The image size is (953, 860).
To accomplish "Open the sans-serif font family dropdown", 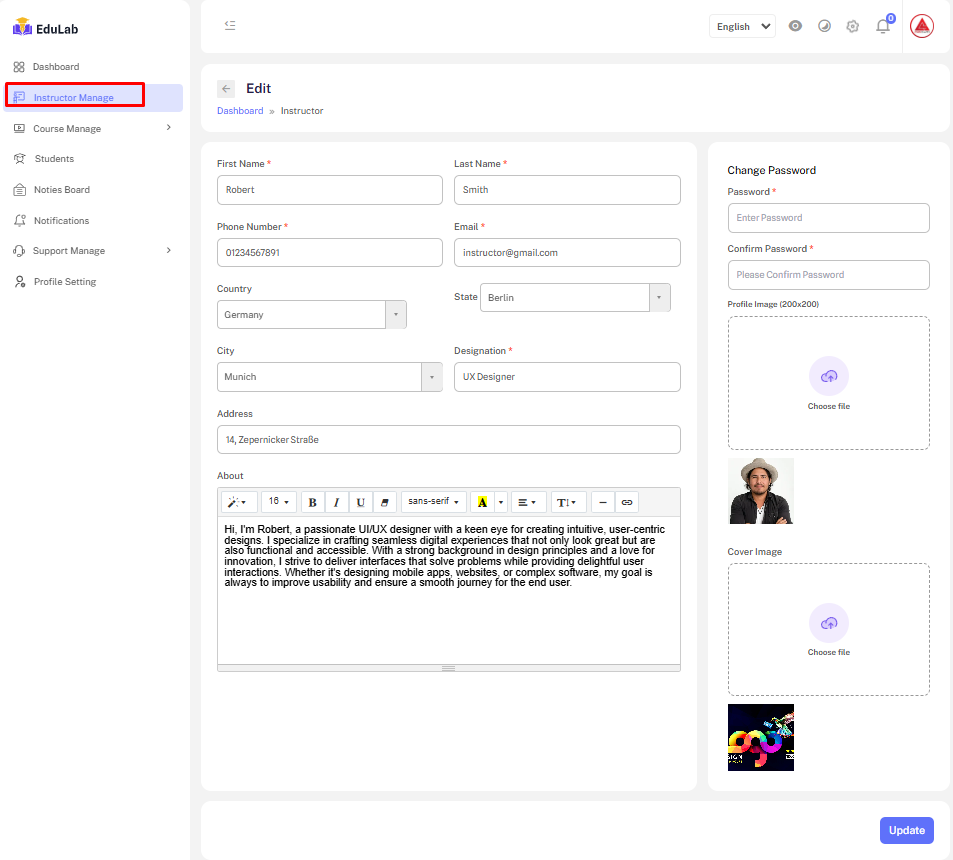I will coord(433,502).
